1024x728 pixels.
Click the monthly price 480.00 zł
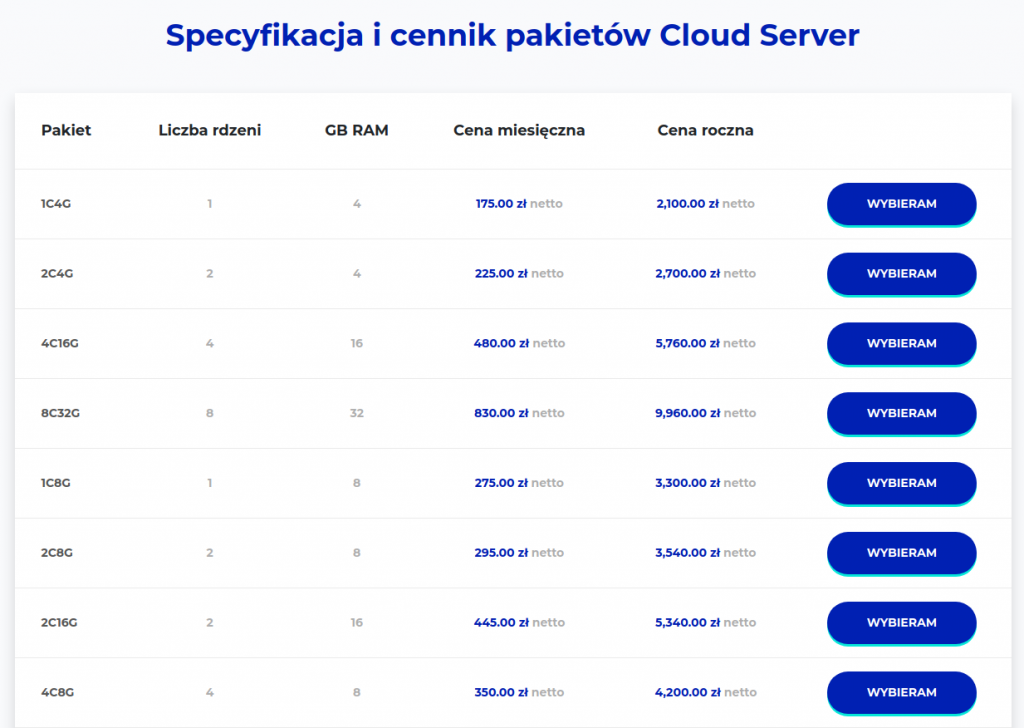tap(502, 343)
